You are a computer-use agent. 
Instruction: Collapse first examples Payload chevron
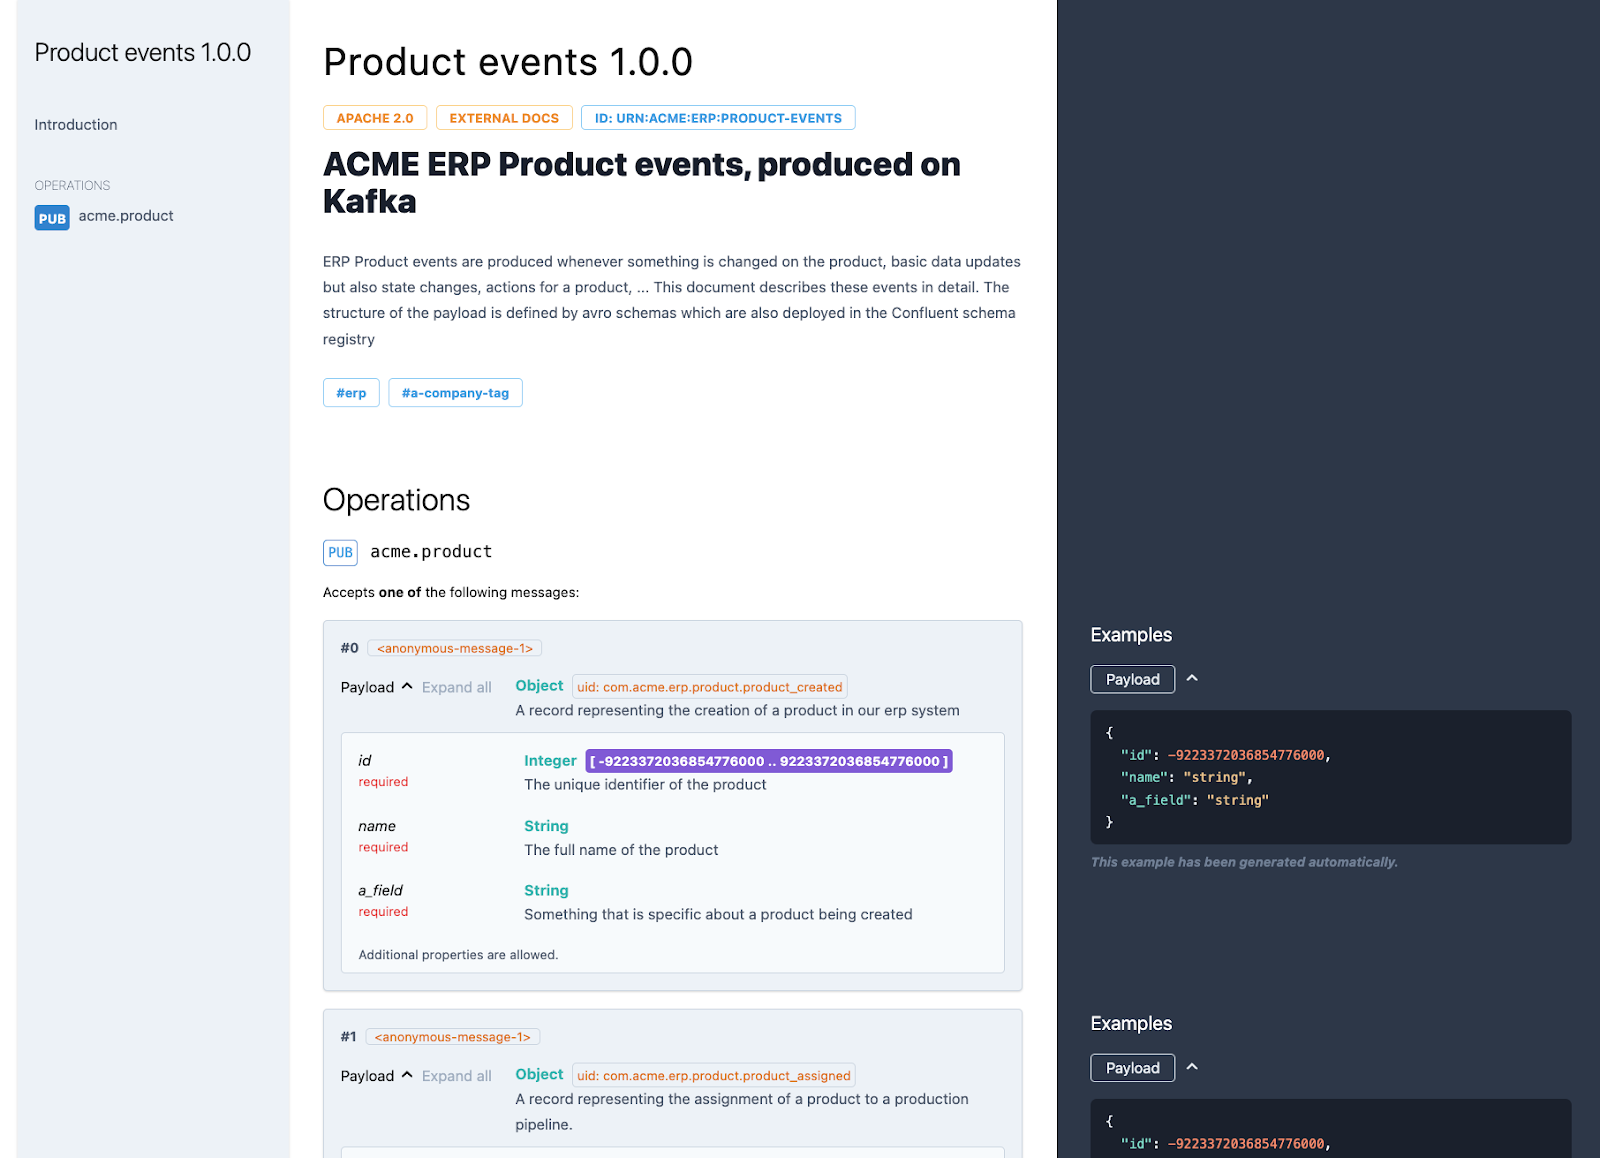click(1192, 679)
